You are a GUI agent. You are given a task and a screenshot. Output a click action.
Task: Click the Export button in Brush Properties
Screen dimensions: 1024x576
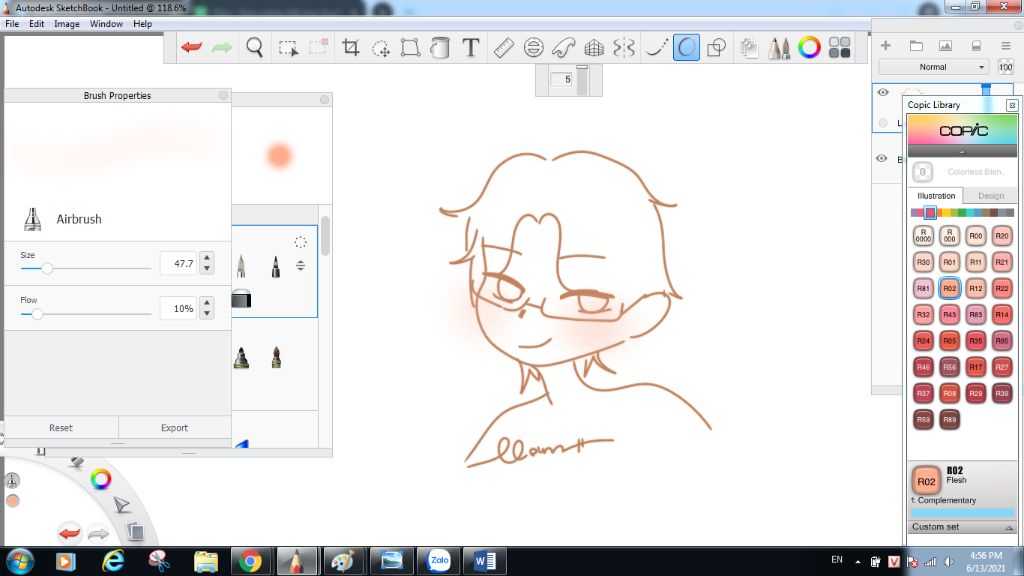pyautogui.click(x=174, y=428)
